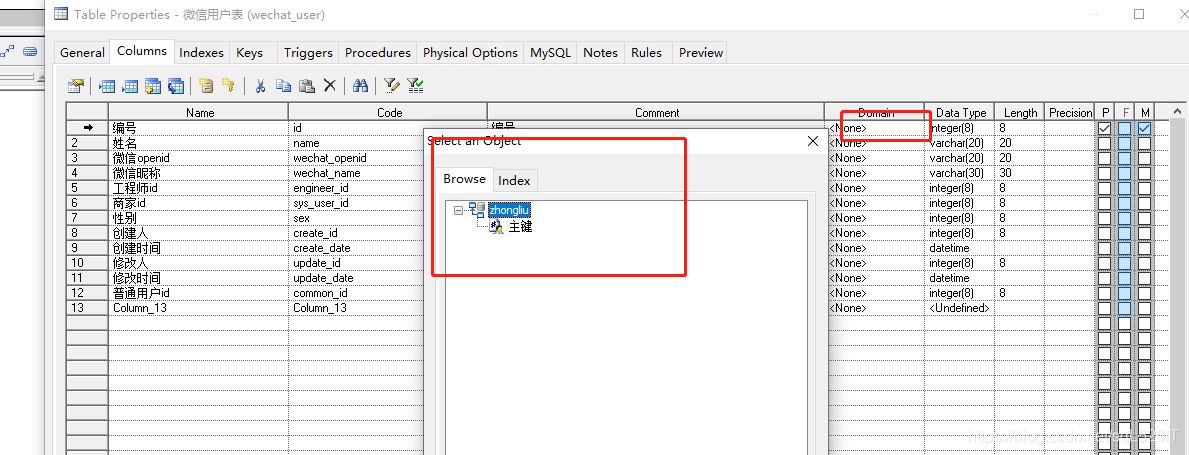Check the P checkbox for wechat_name row
The width and height of the screenshot is (1189, 455).
click(x=1105, y=173)
